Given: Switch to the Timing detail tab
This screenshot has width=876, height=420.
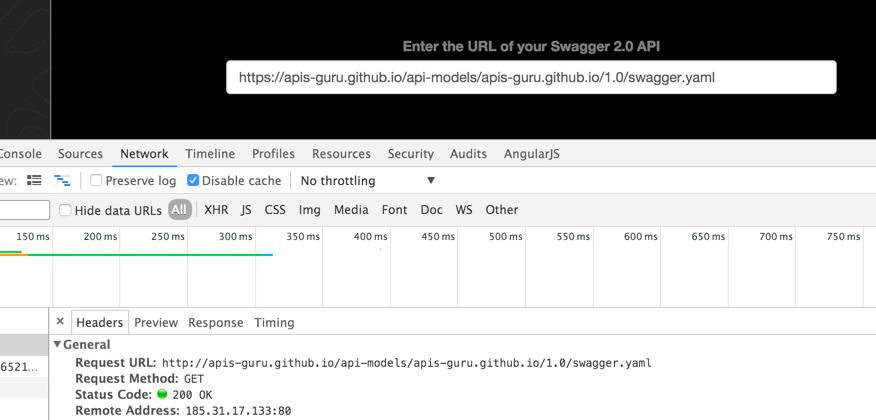Looking at the screenshot, I should (x=274, y=322).
